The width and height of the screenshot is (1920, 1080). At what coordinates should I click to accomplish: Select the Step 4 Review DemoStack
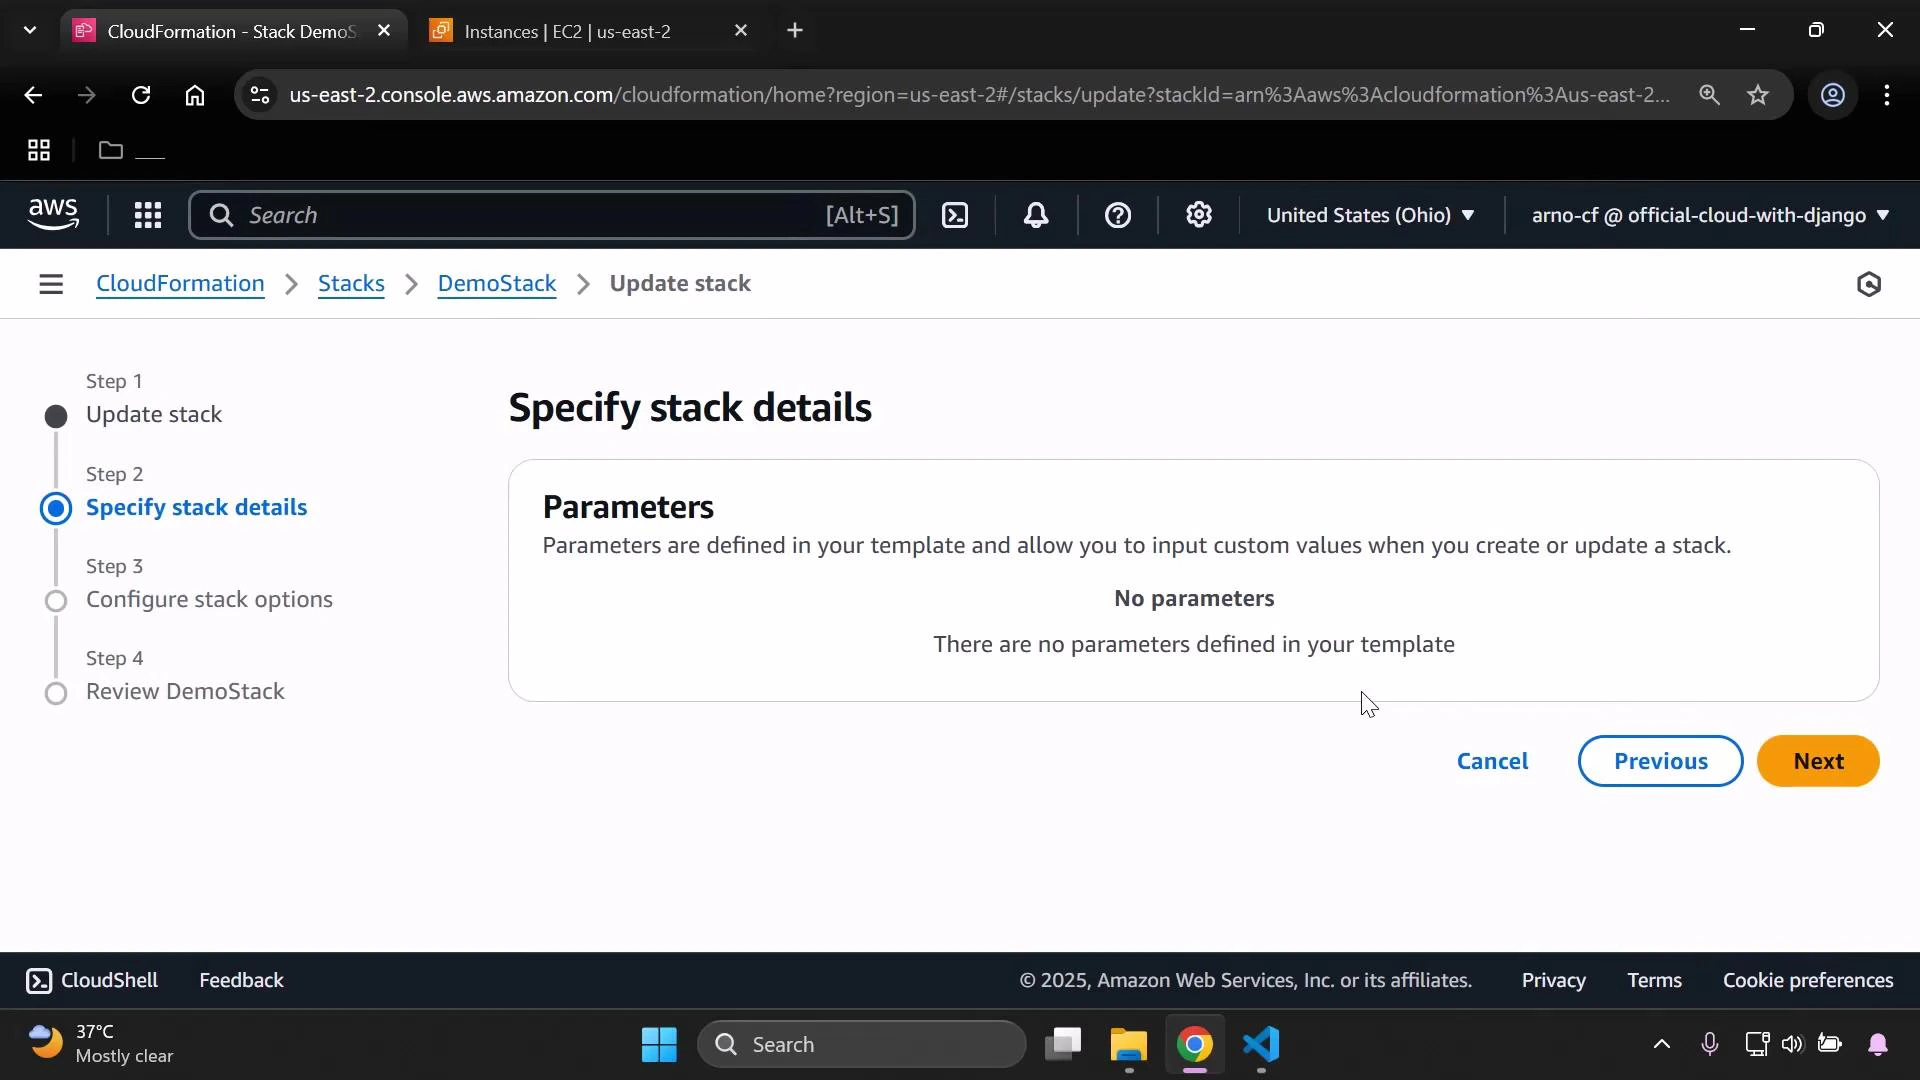coord(185,692)
